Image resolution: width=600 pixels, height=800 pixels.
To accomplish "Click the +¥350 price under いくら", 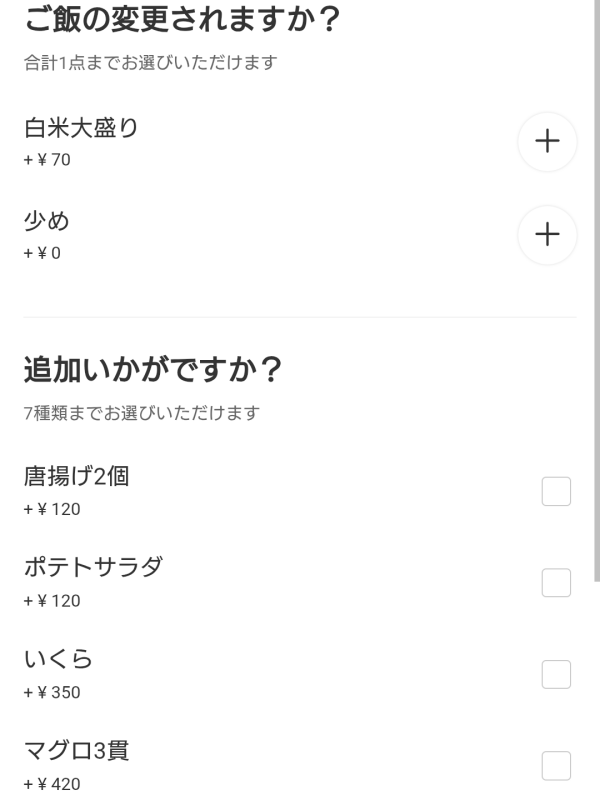I will [x=51, y=692].
